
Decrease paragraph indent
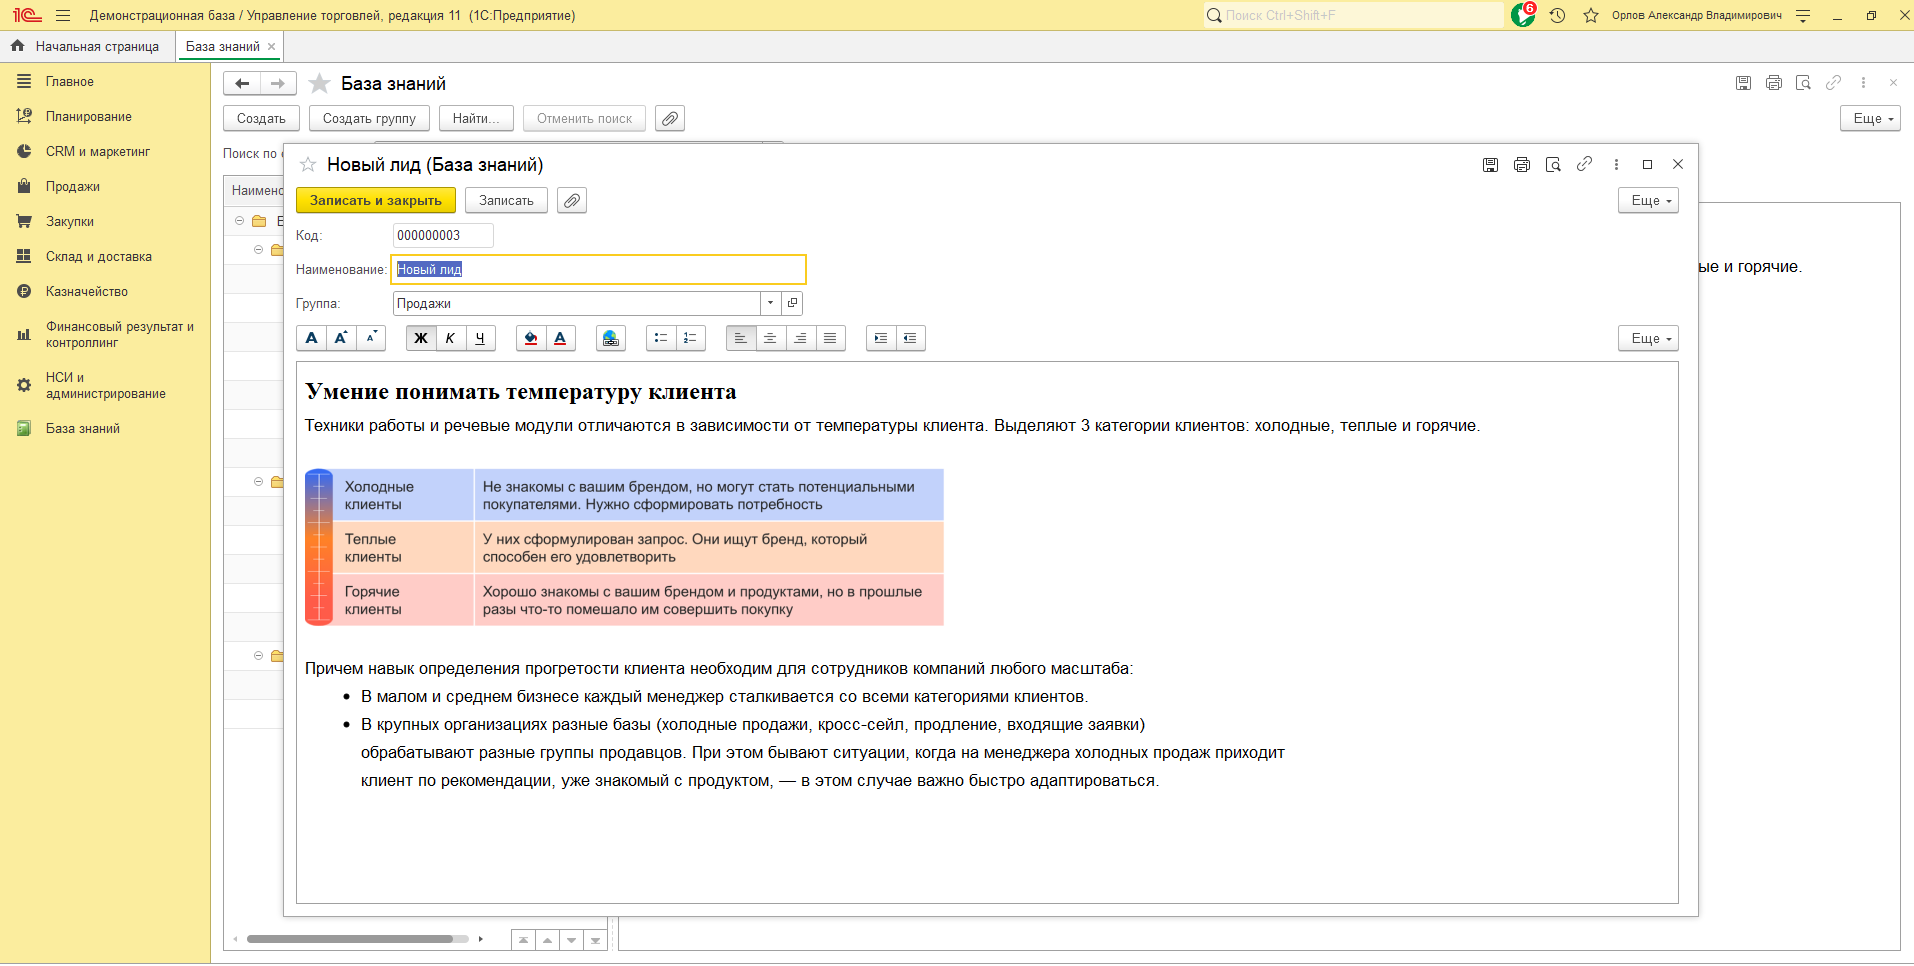911,338
